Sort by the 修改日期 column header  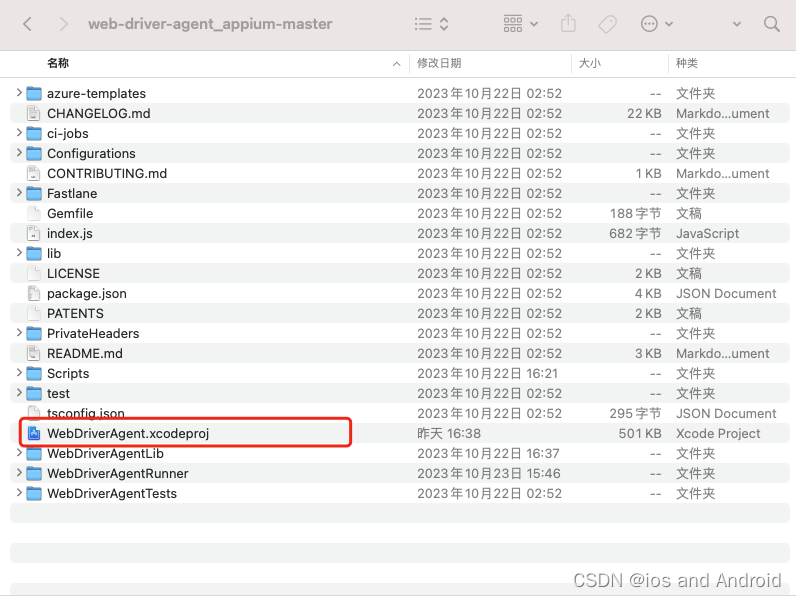(439, 63)
